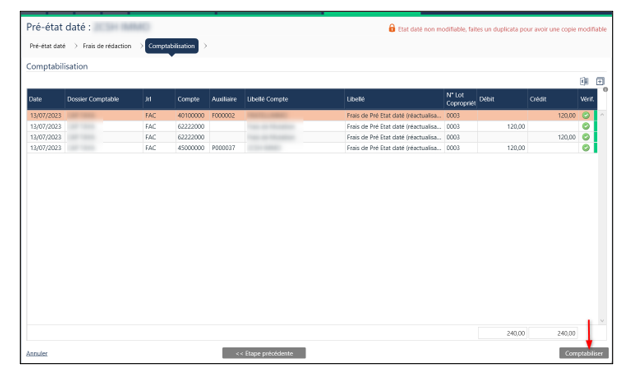Click the Jrl column header
Image resolution: width=629 pixels, height=370 pixels.
(159, 99)
